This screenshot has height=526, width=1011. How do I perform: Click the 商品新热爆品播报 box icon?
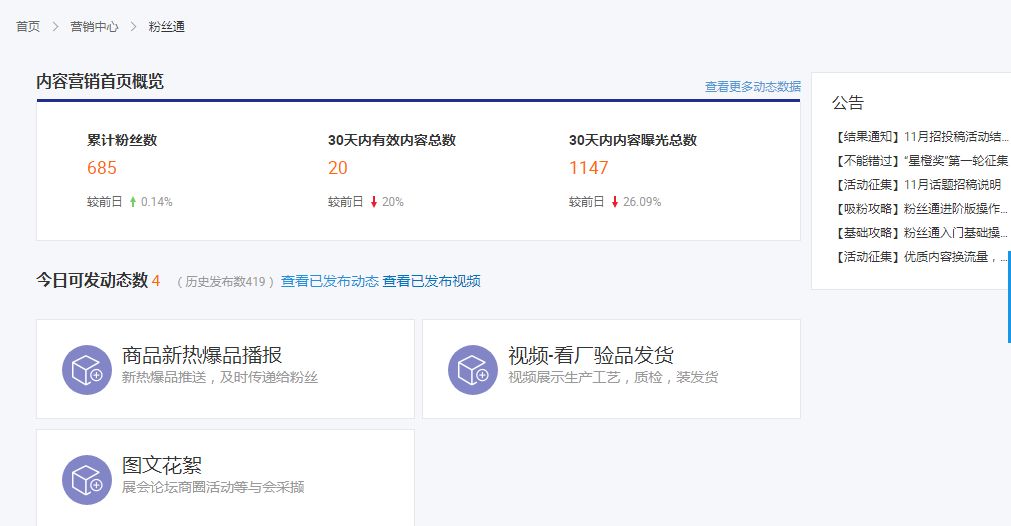(86, 369)
